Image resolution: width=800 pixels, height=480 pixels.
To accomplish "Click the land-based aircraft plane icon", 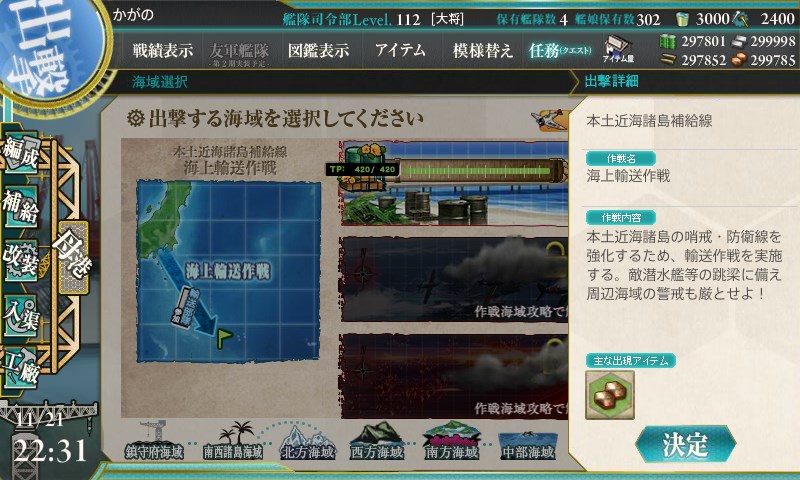I will 549,119.
